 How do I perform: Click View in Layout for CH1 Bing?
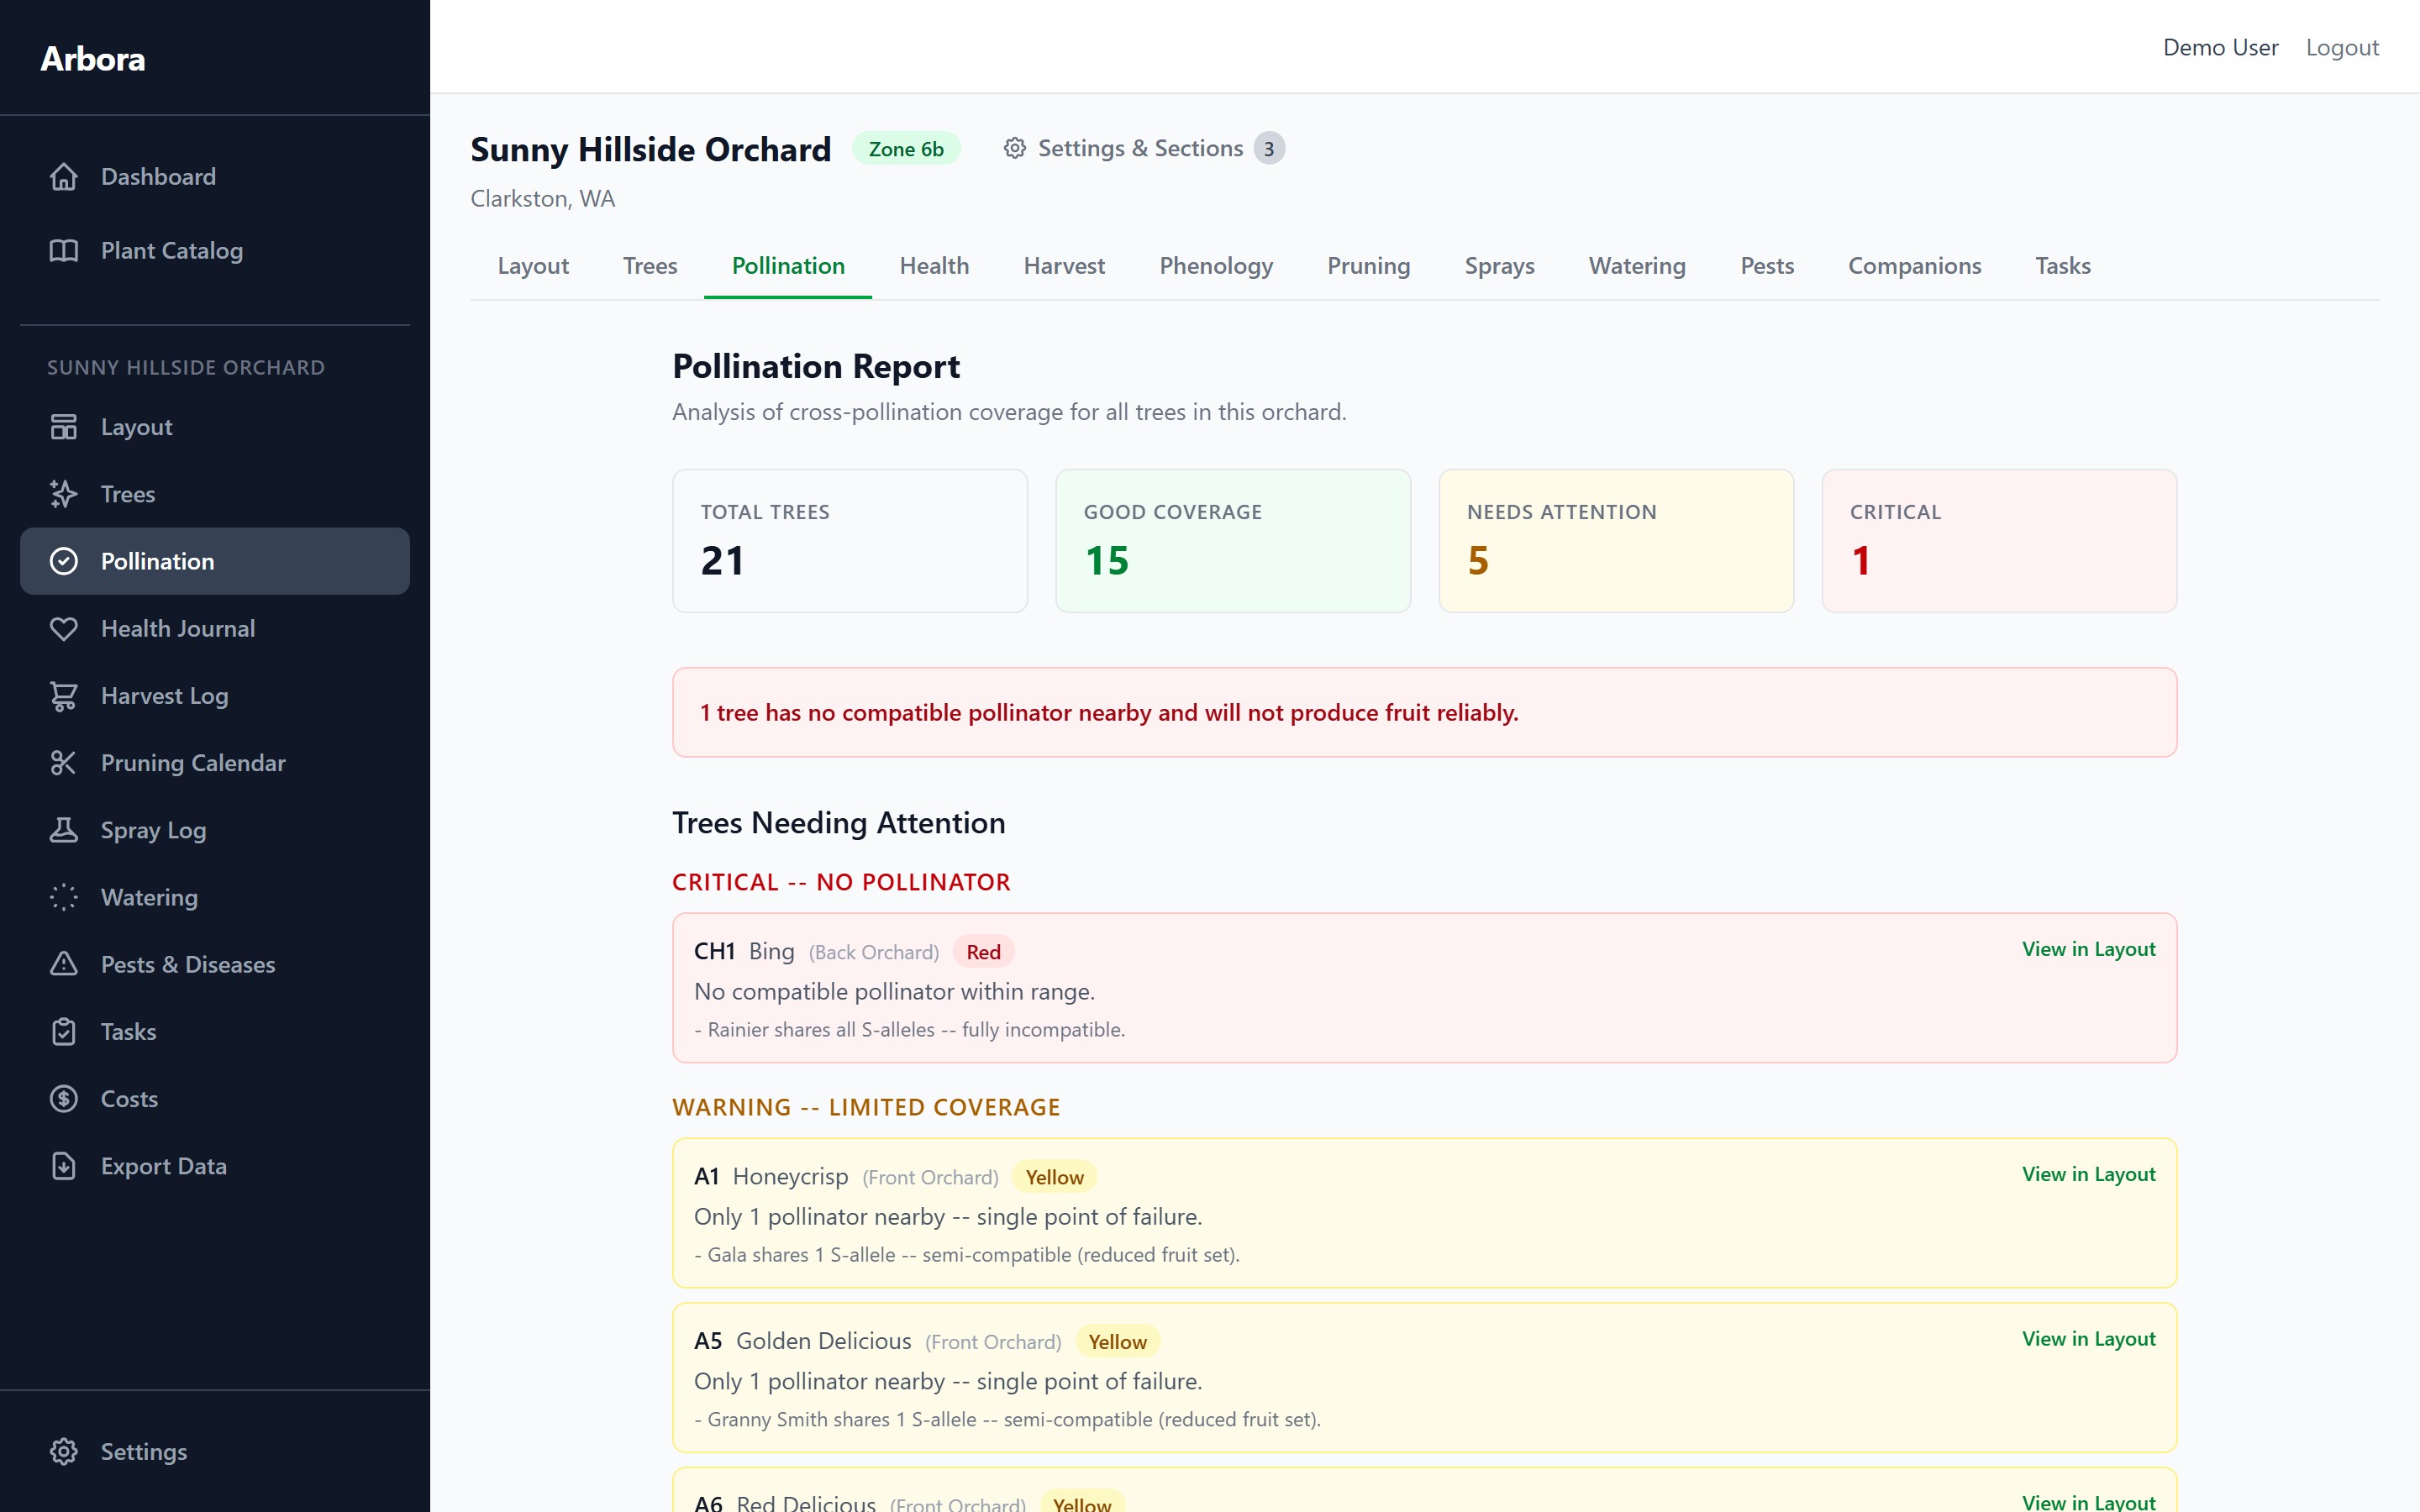(2088, 949)
